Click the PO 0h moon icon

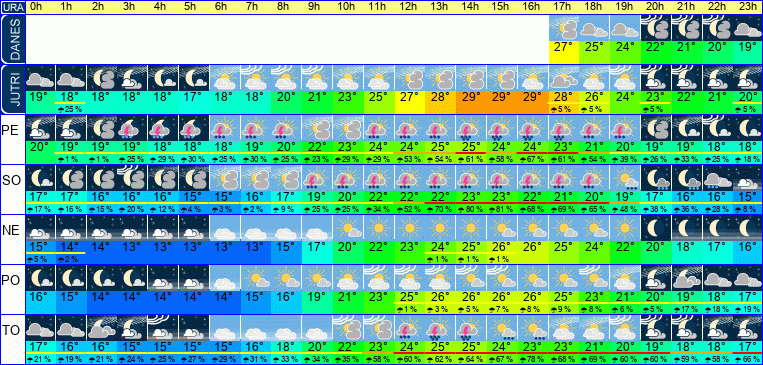click(x=40, y=277)
